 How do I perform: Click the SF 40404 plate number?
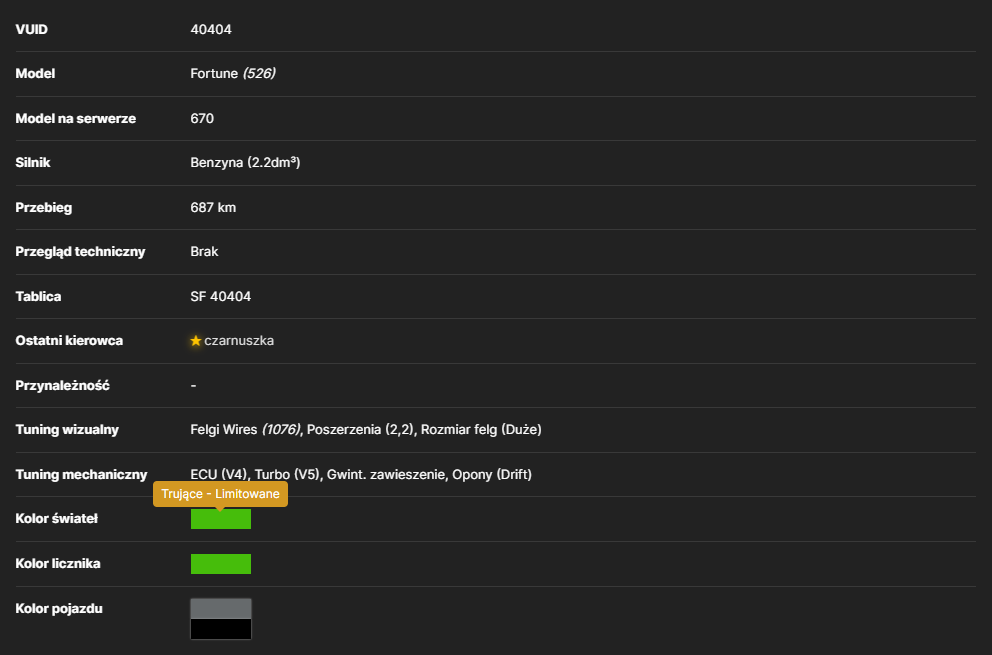[221, 296]
